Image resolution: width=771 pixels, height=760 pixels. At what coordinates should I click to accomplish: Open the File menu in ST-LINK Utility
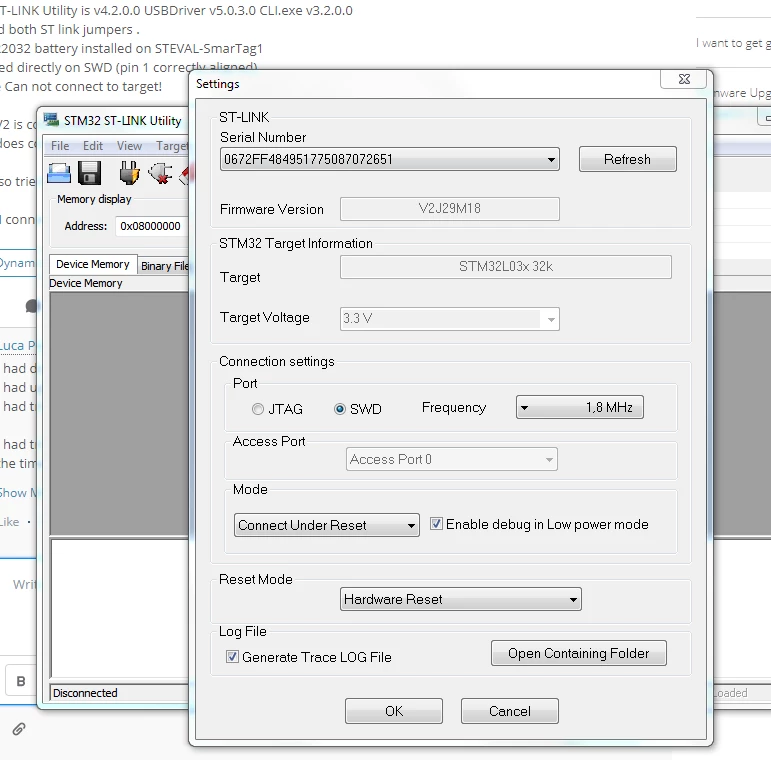click(60, 146)
